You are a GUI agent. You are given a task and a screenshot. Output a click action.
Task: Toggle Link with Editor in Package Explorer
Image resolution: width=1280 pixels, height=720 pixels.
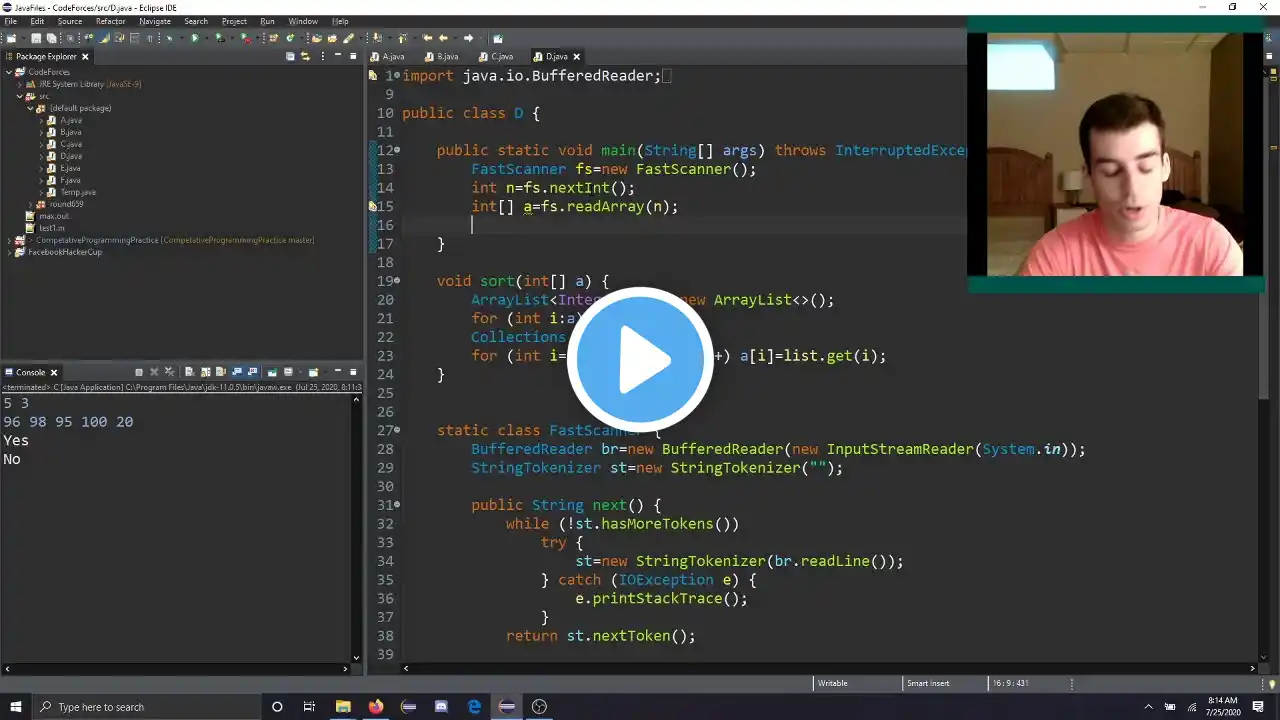coord(305,57)
